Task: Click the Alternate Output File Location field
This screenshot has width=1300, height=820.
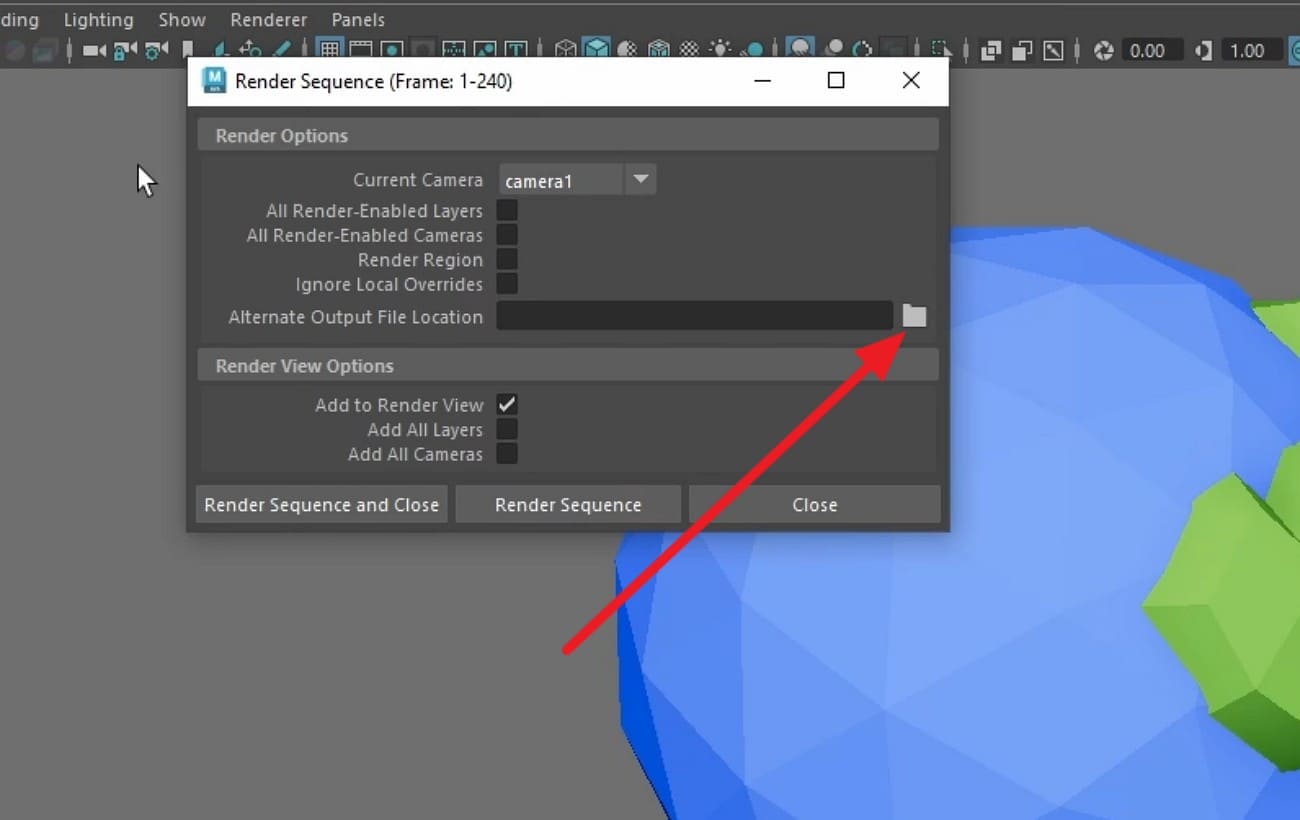Action: coord(695,316)
